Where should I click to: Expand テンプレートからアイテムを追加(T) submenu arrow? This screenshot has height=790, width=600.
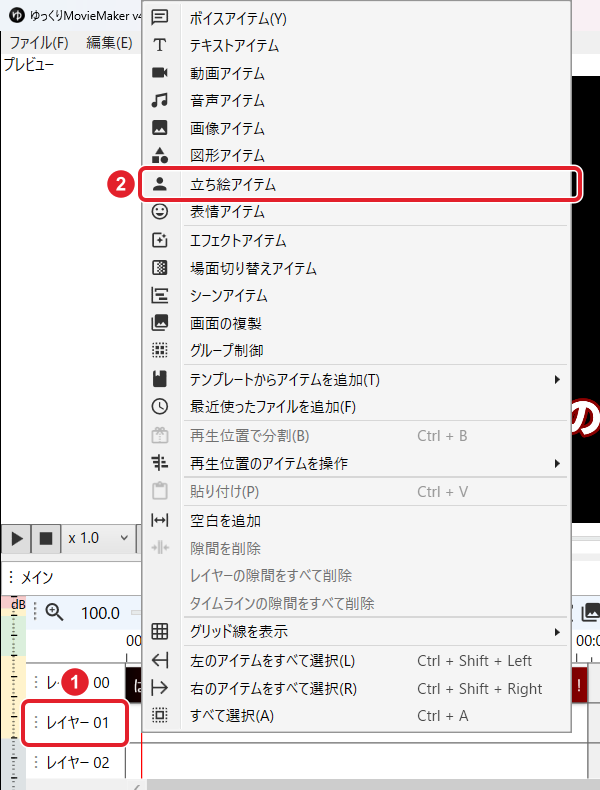[557, 379]
